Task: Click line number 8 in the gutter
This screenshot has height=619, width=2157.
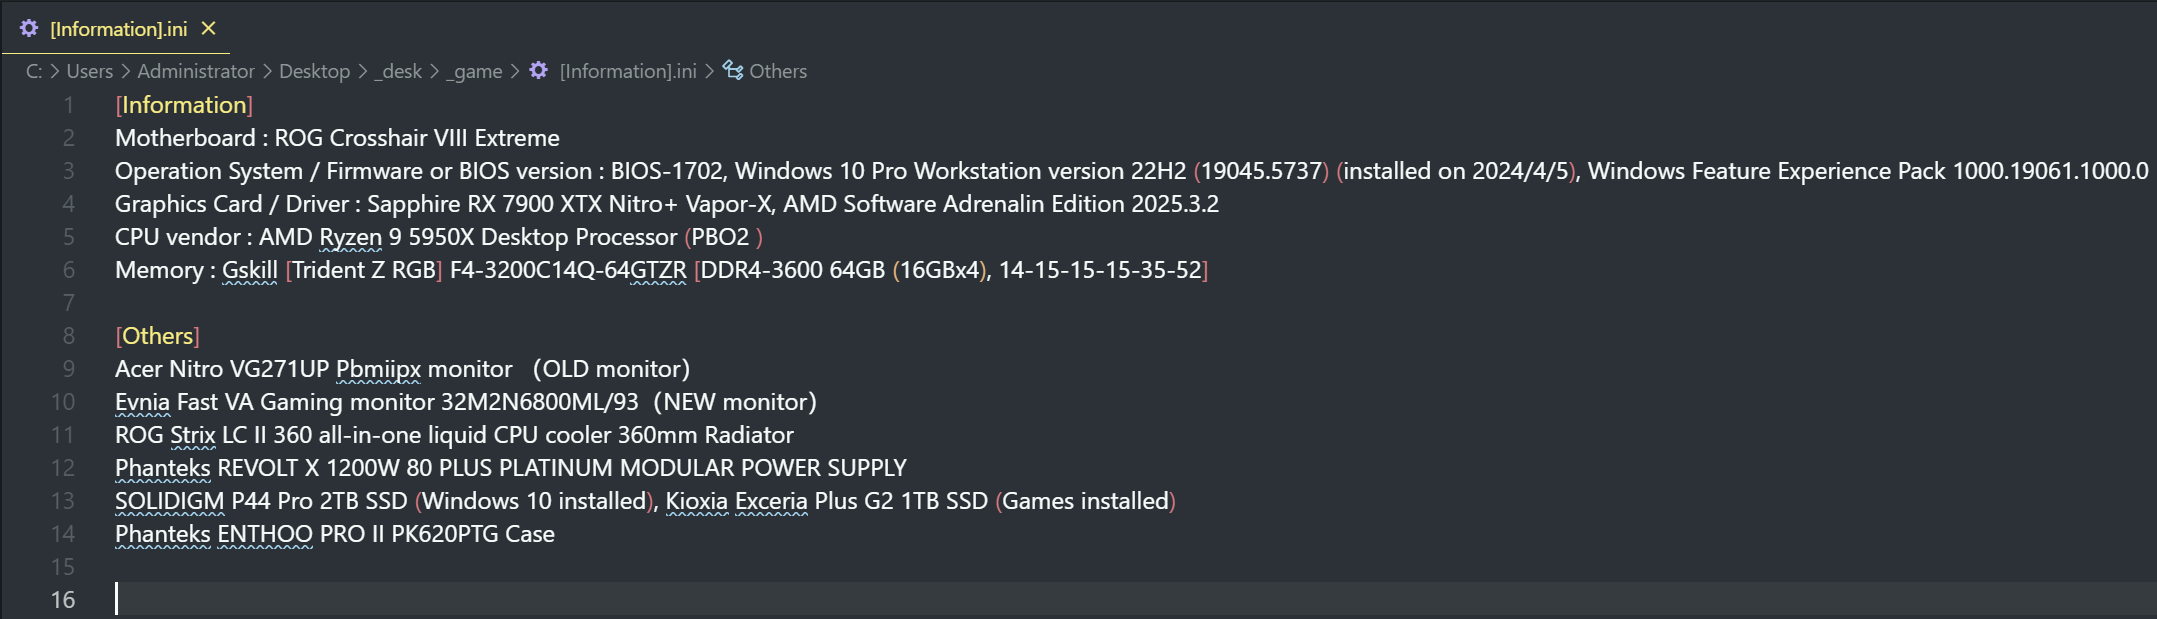Action: [68, 336]
